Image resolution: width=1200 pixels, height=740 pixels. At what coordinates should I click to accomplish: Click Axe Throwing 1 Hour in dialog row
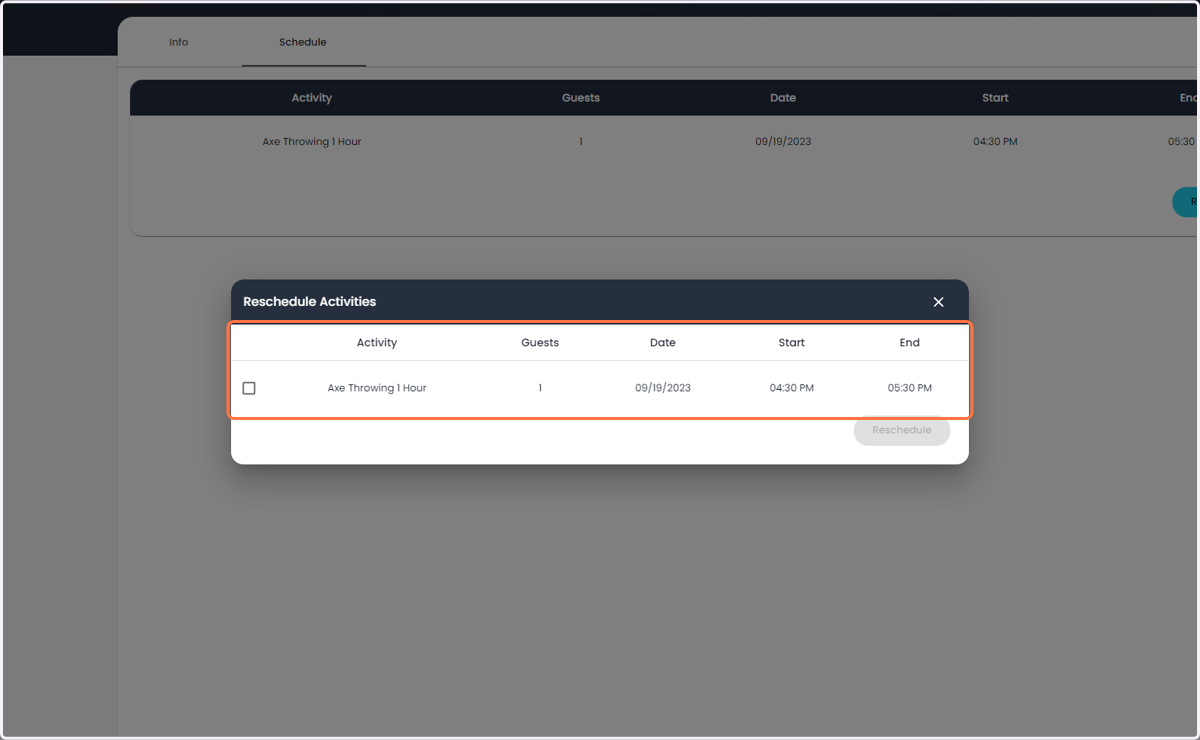tap(377, 388)
